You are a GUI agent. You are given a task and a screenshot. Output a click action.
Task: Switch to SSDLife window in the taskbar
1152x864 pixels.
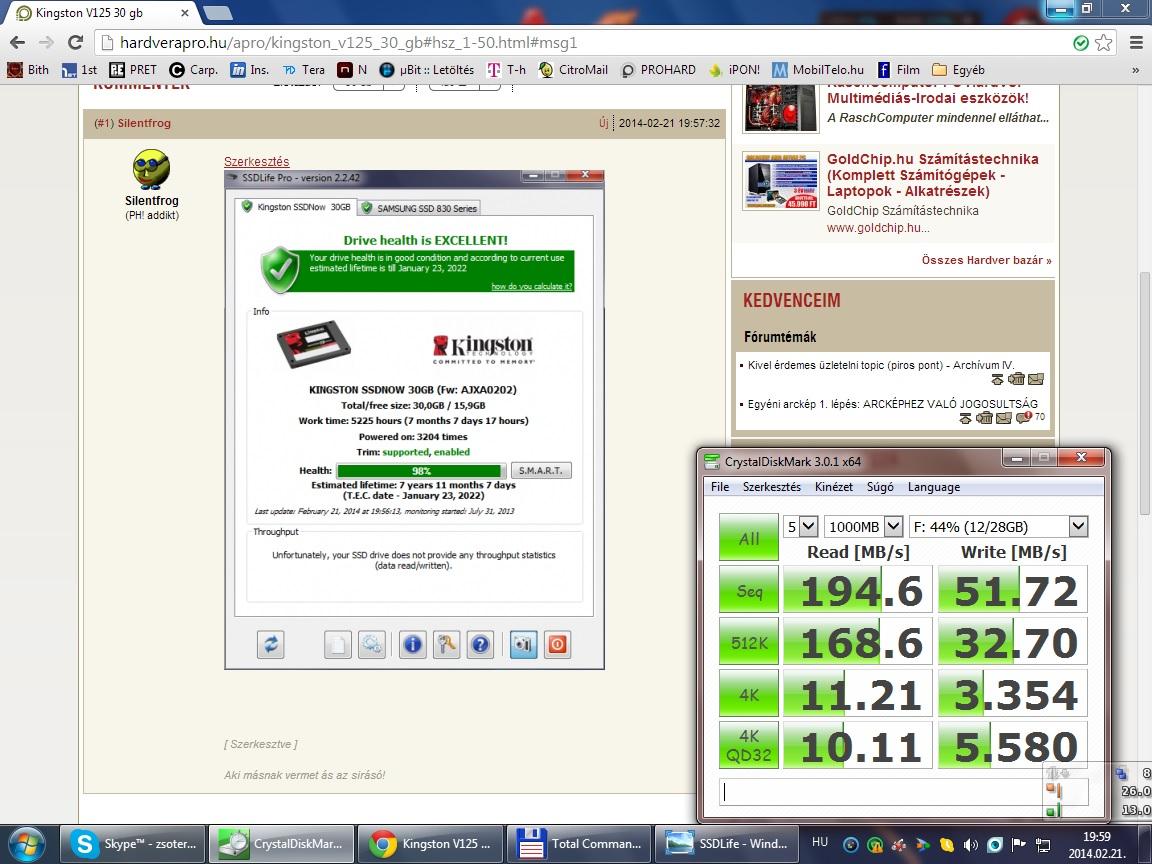point(727,844)
